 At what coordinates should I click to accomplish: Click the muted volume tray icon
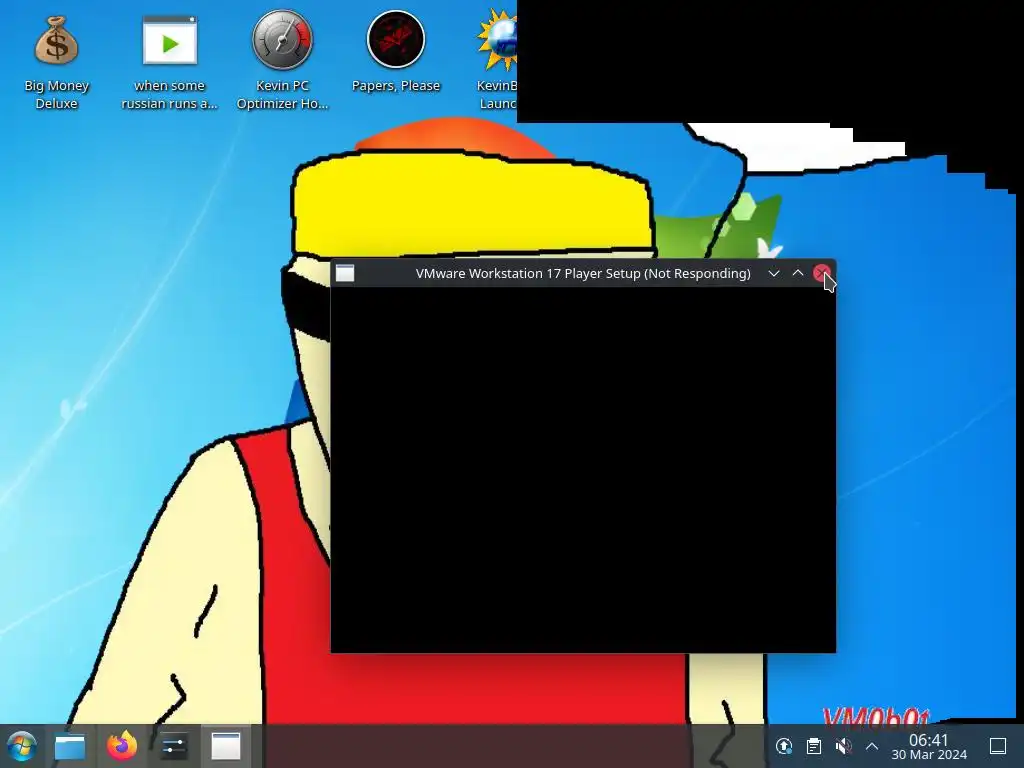[843, 746]
